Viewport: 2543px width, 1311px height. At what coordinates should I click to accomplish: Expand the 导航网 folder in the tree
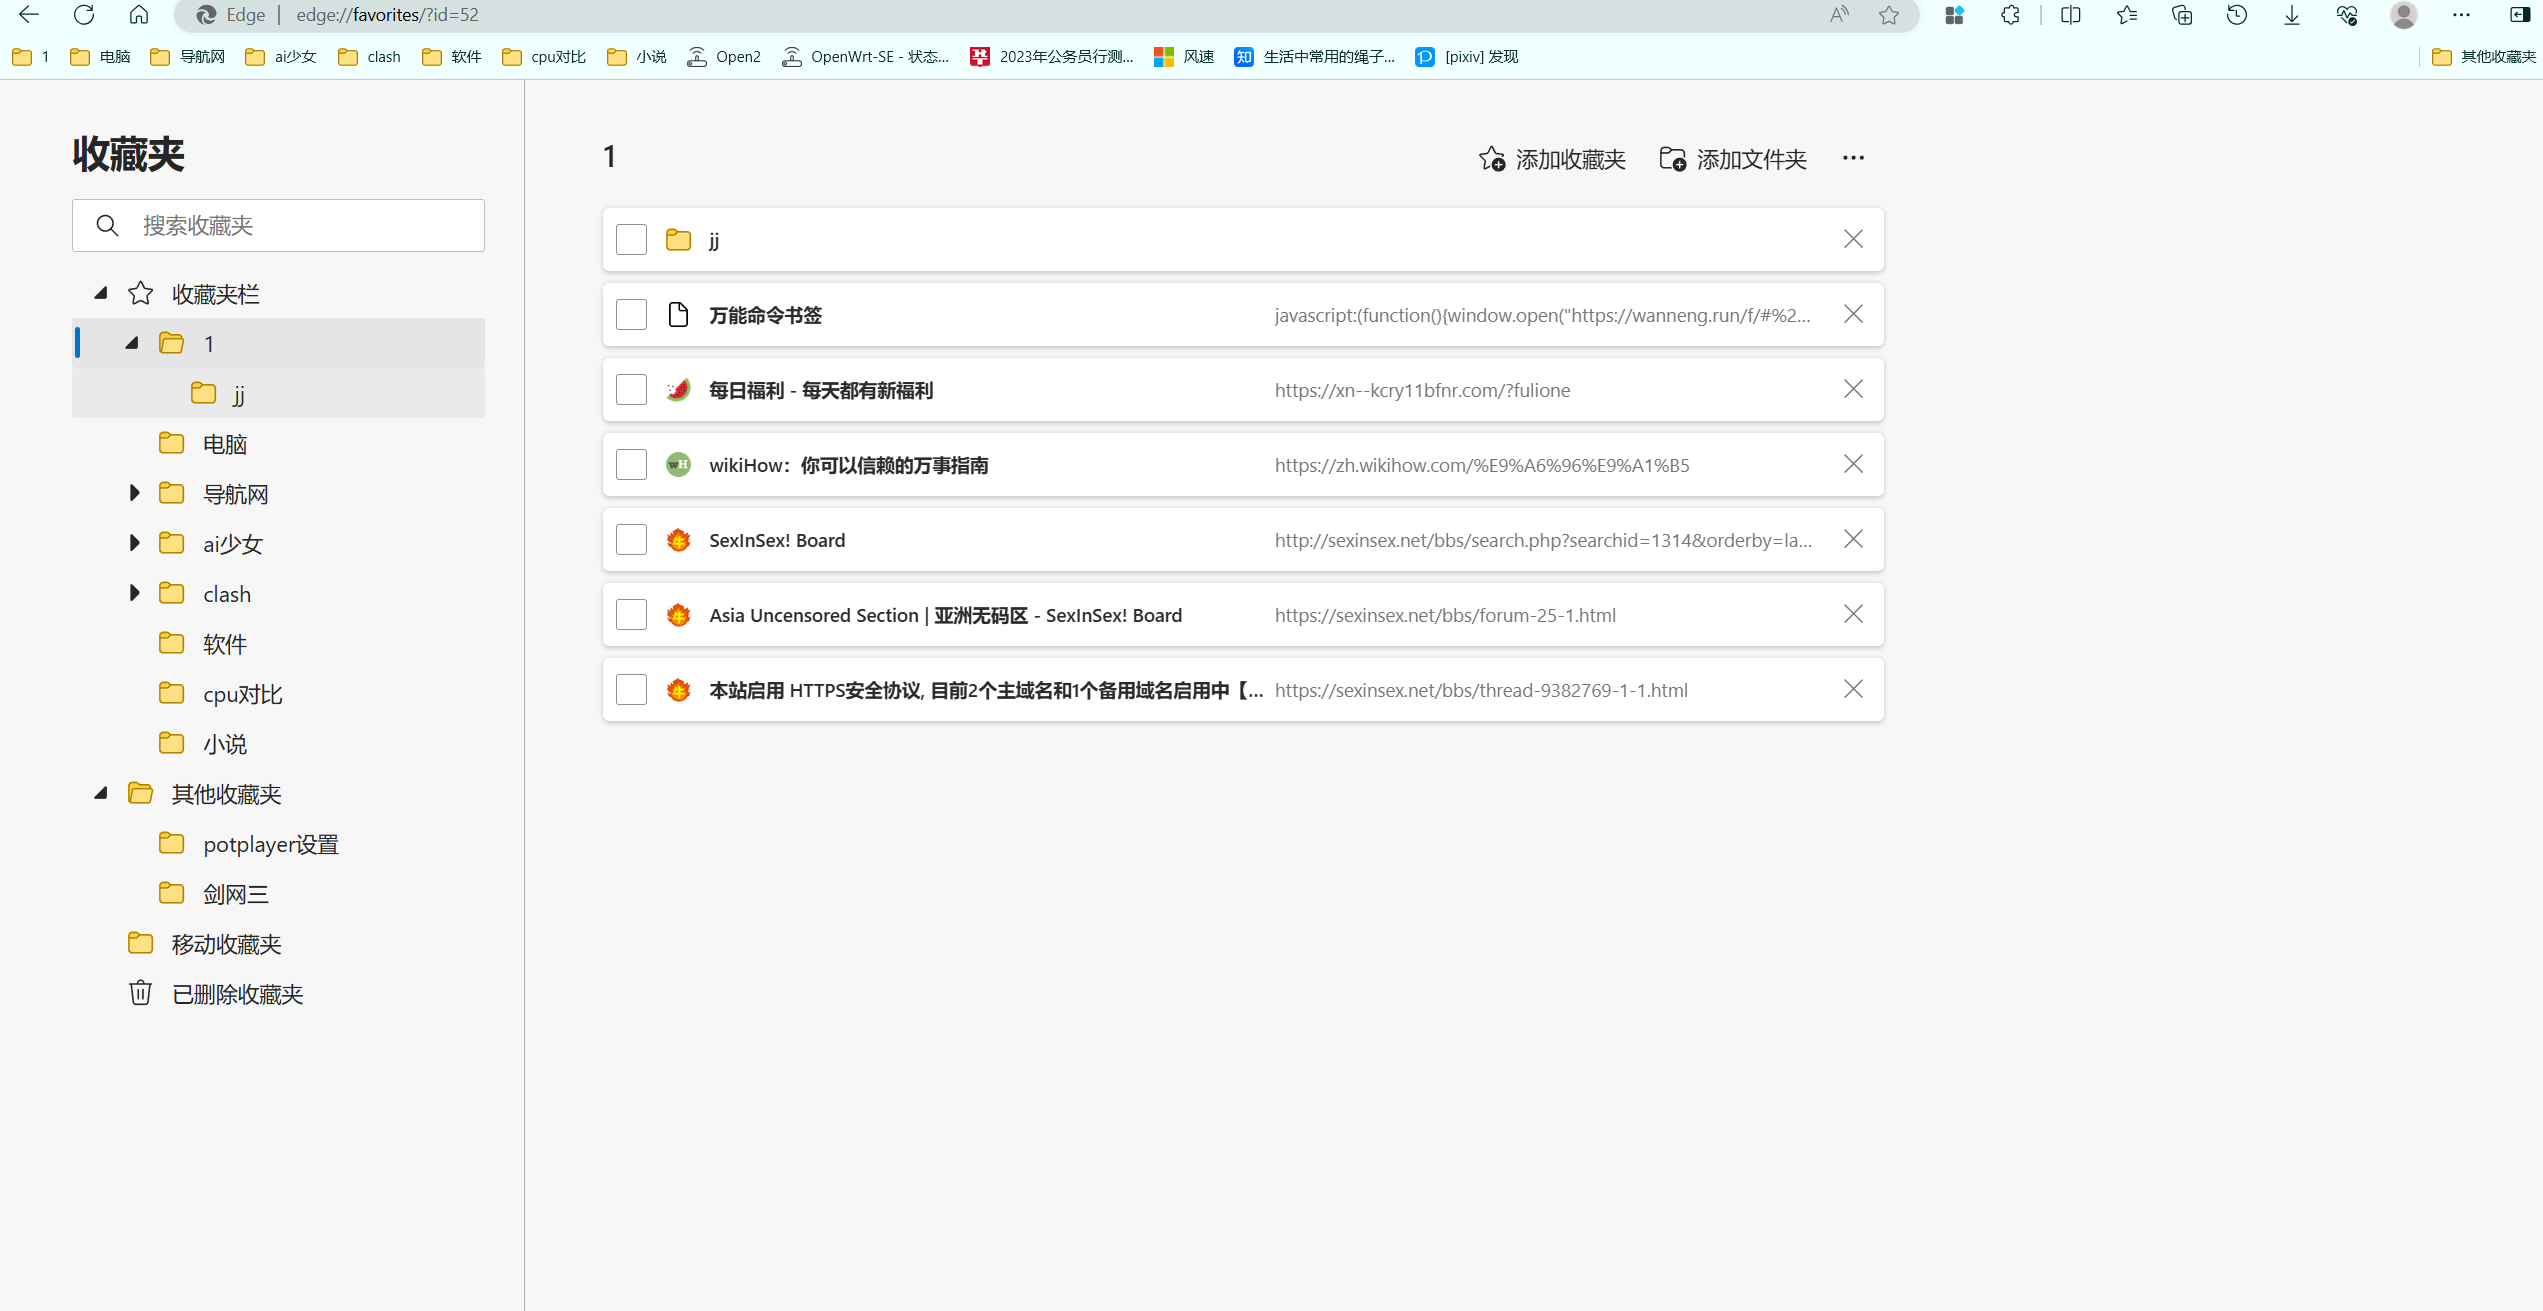pos(134,493)
